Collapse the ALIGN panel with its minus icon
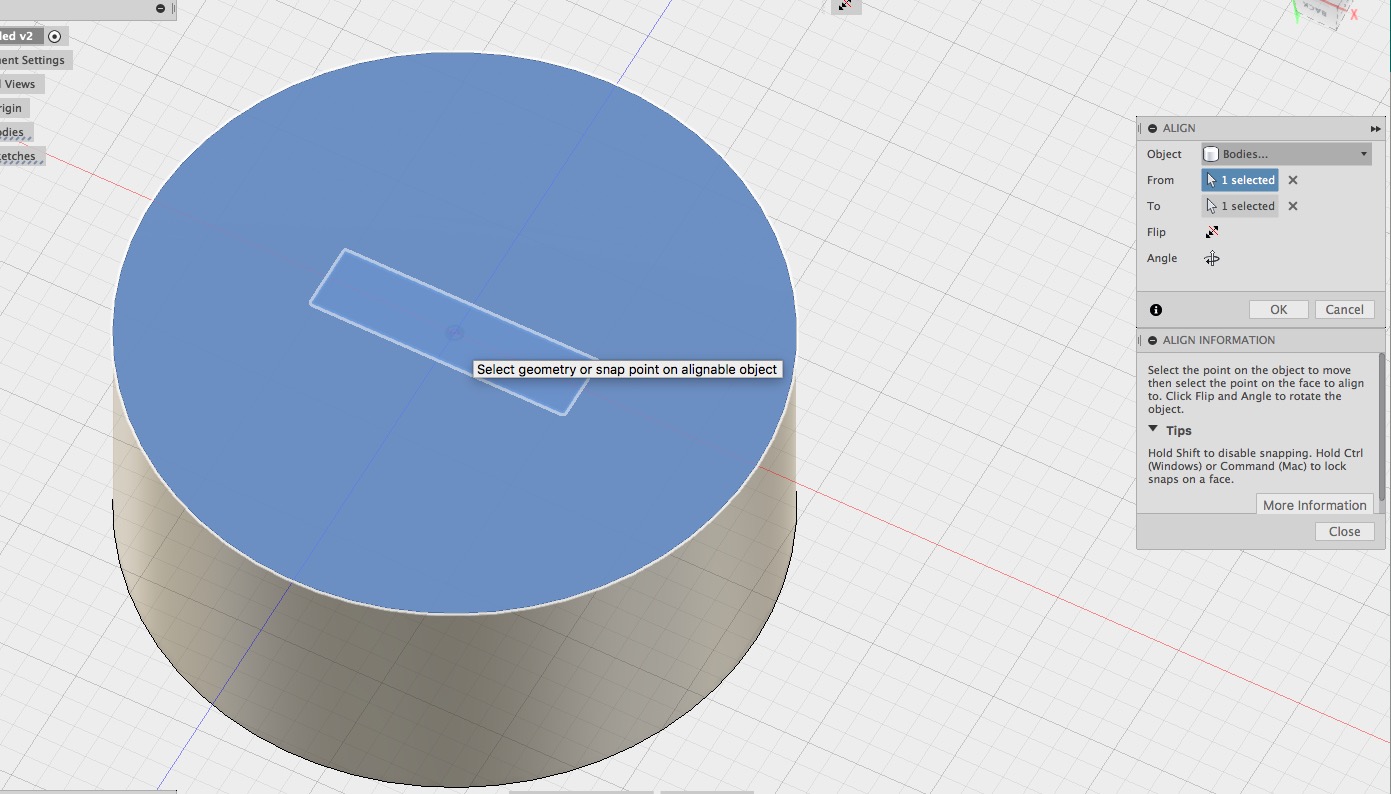Viewport: 1391px width, 794px height. point(1152,128)
